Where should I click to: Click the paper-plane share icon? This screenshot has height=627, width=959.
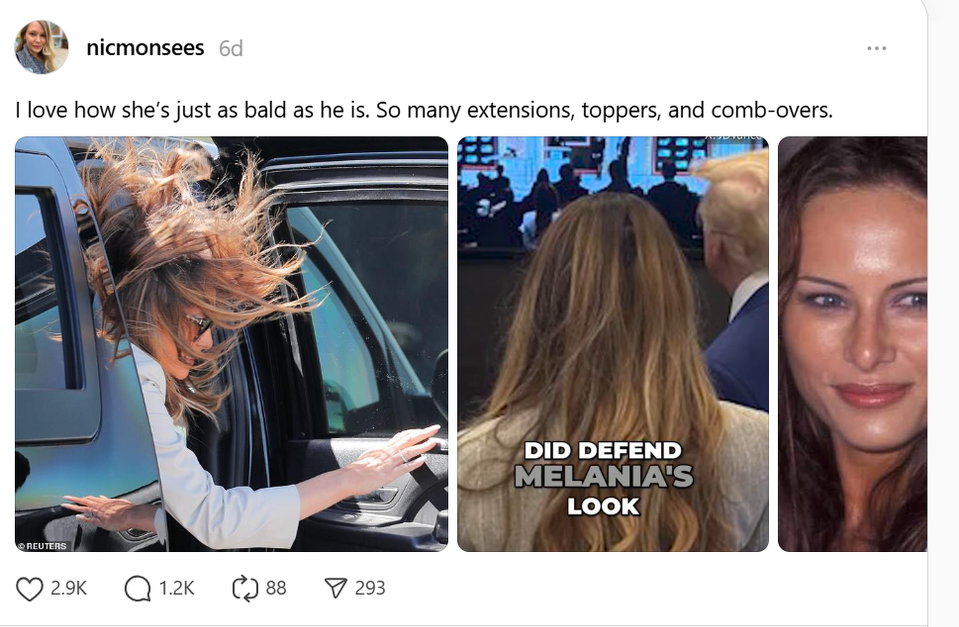(x=335, y=588)
